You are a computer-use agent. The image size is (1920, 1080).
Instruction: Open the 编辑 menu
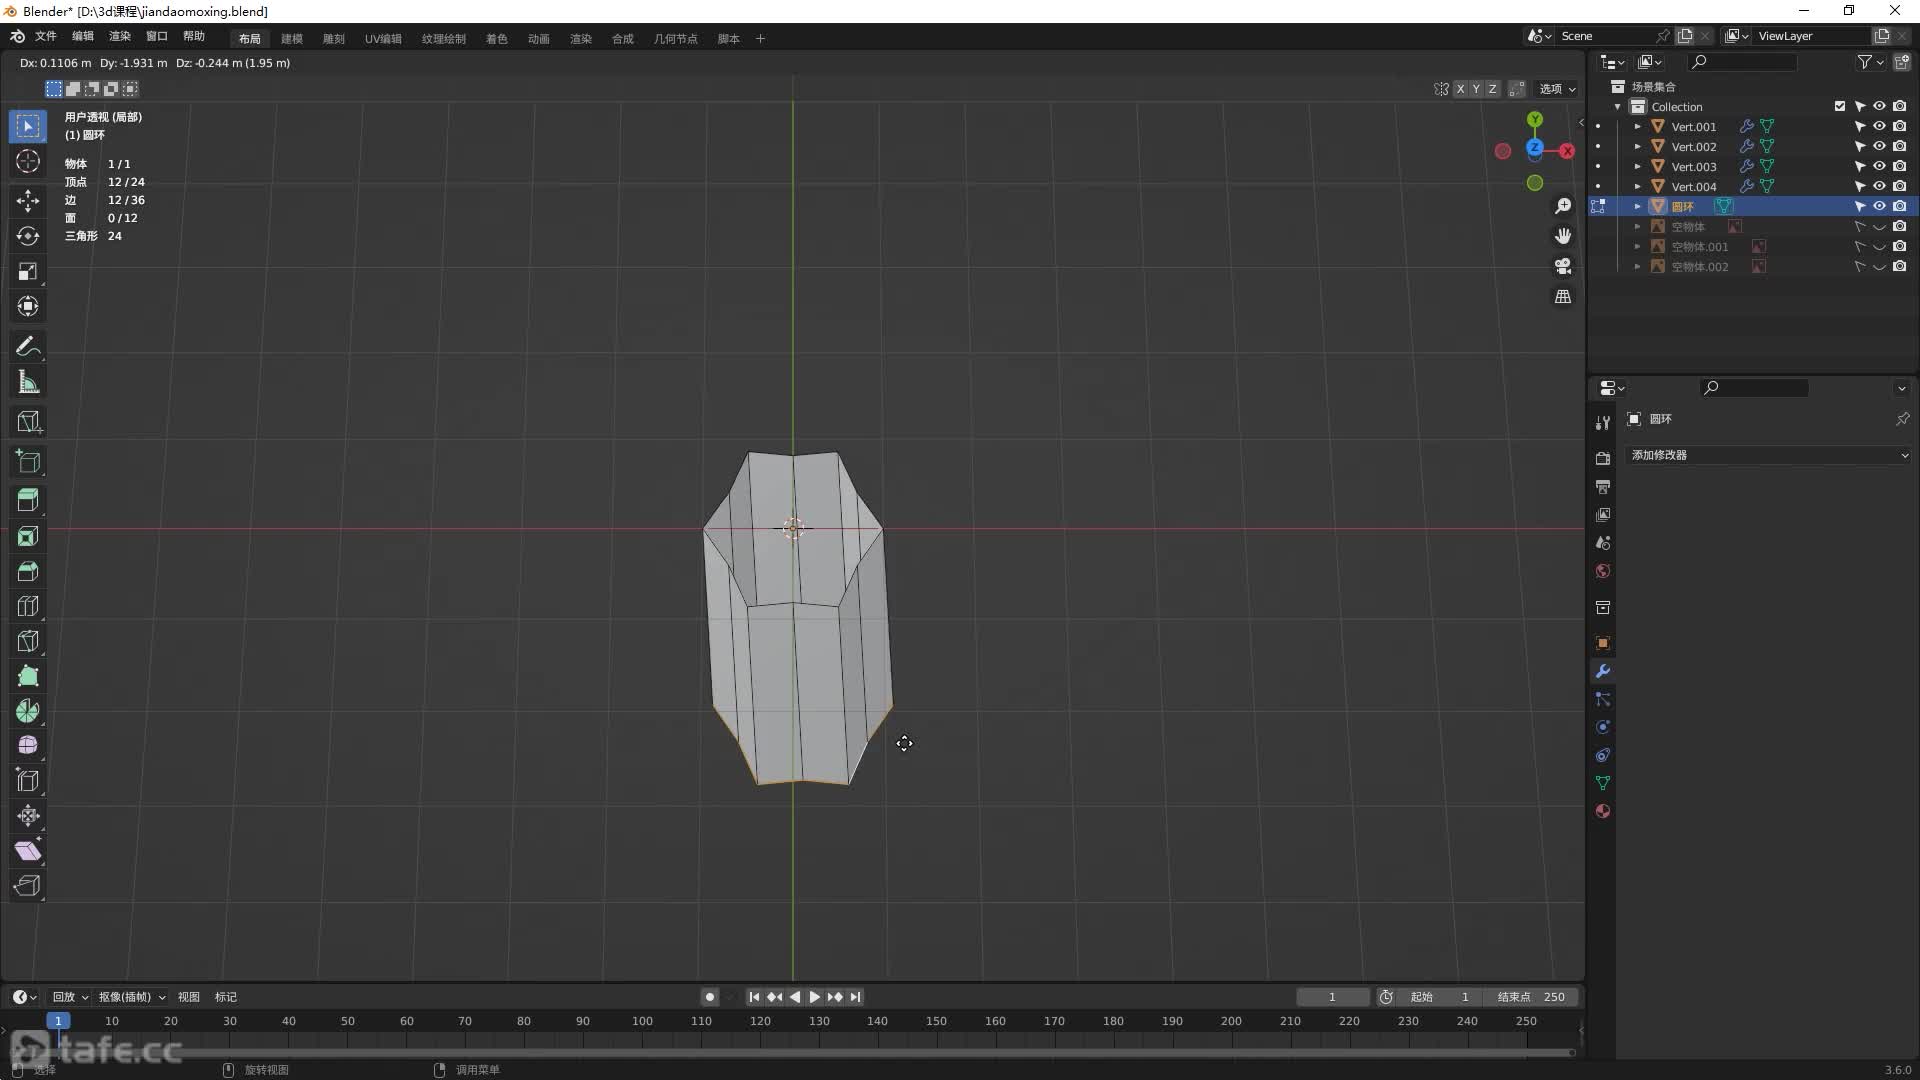pos(83,36)
